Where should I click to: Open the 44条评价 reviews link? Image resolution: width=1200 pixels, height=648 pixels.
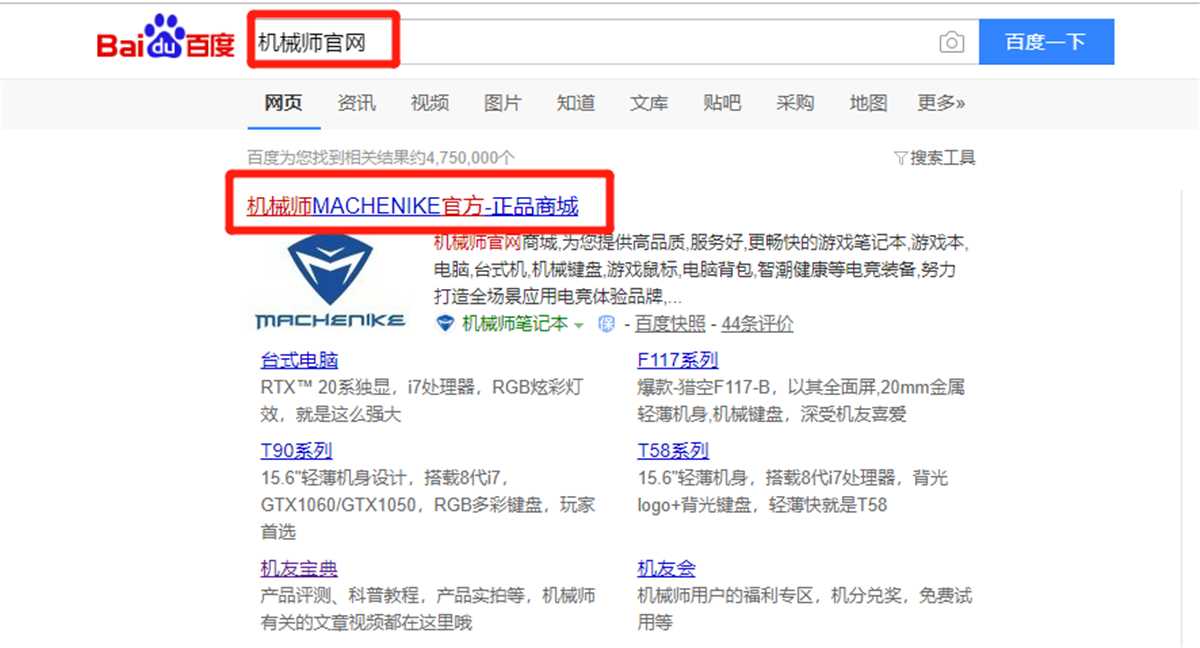[x=758, y=324]
